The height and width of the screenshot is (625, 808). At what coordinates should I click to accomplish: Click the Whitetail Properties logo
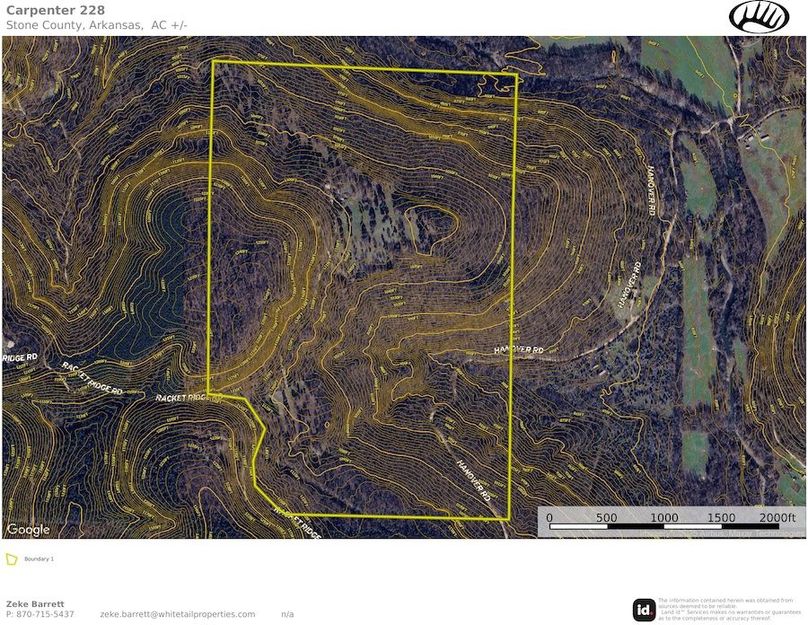point(759,16)
